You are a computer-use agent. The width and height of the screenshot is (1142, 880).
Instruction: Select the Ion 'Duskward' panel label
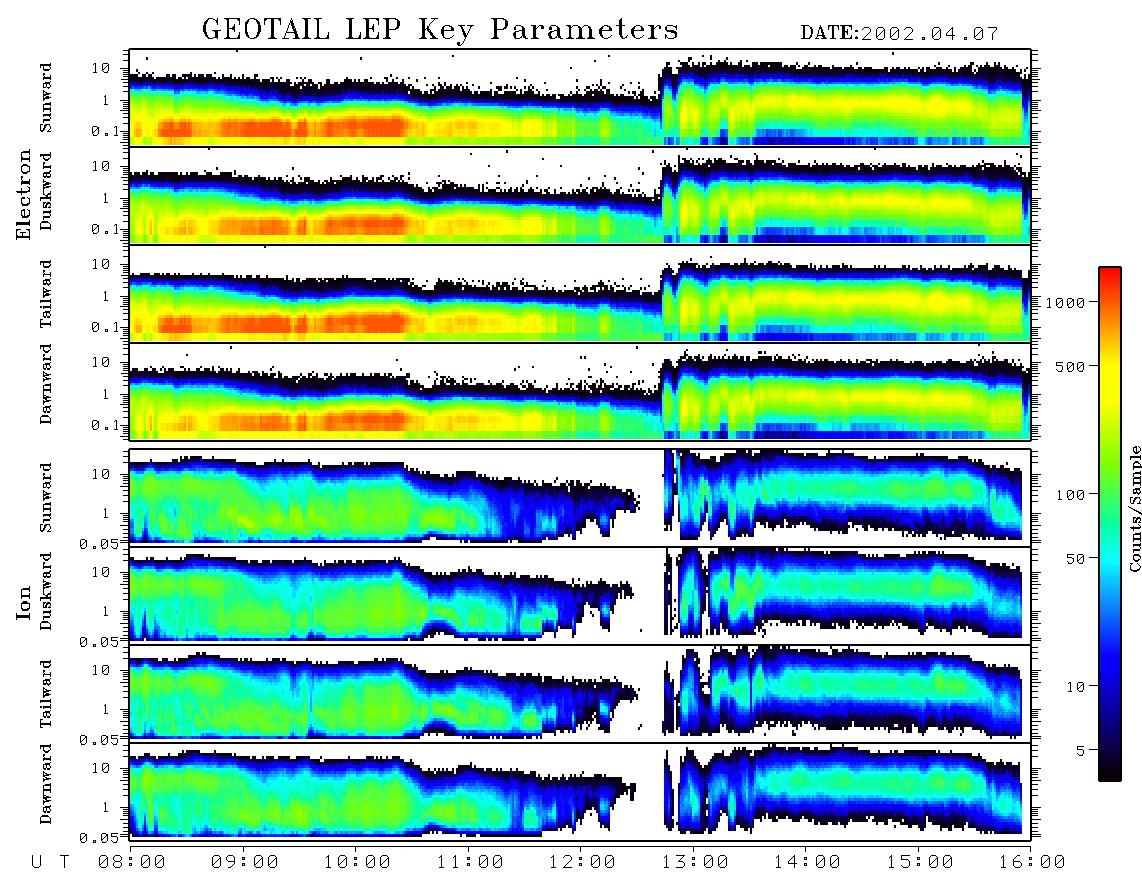pyautogui.click(x=46, y=591)
